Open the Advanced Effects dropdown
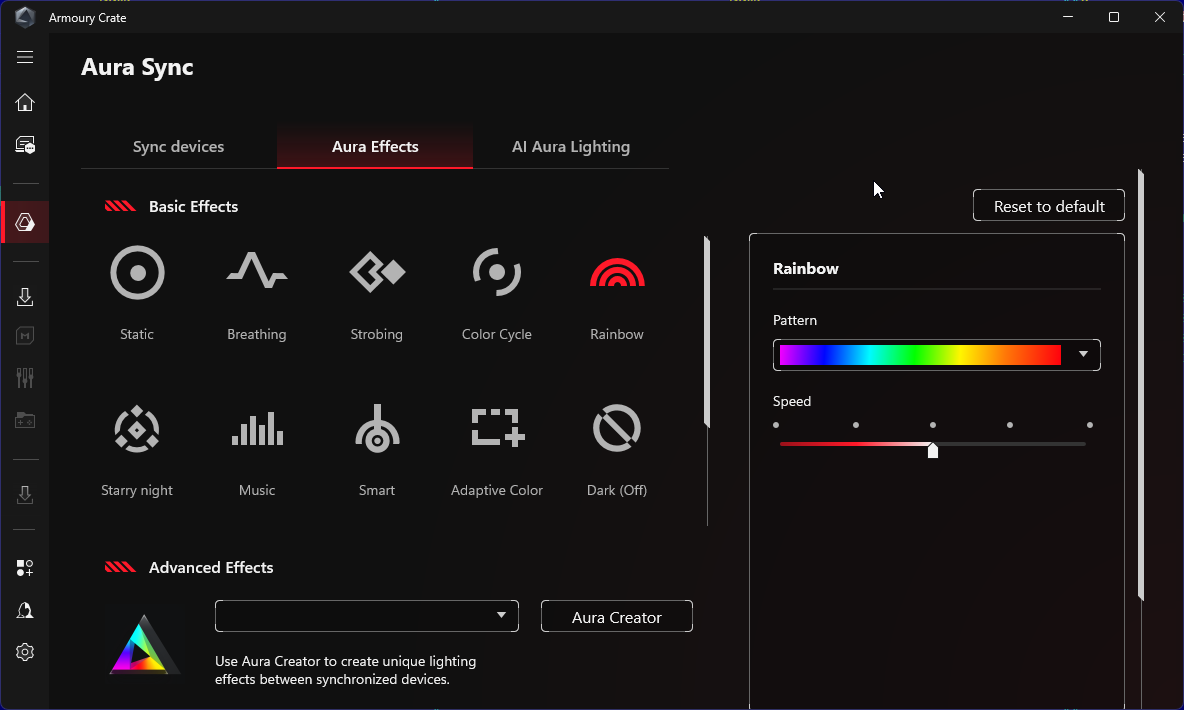The image size is (1184, 710). [367, 616]
